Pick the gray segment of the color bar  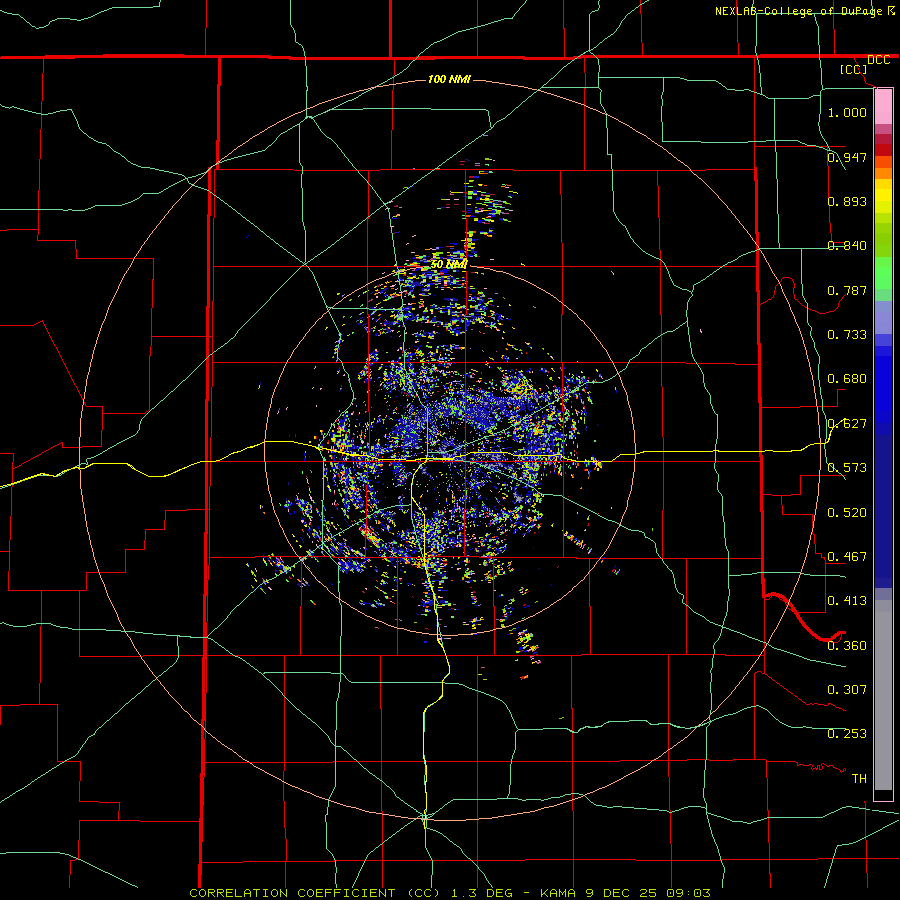pos(883,695)
